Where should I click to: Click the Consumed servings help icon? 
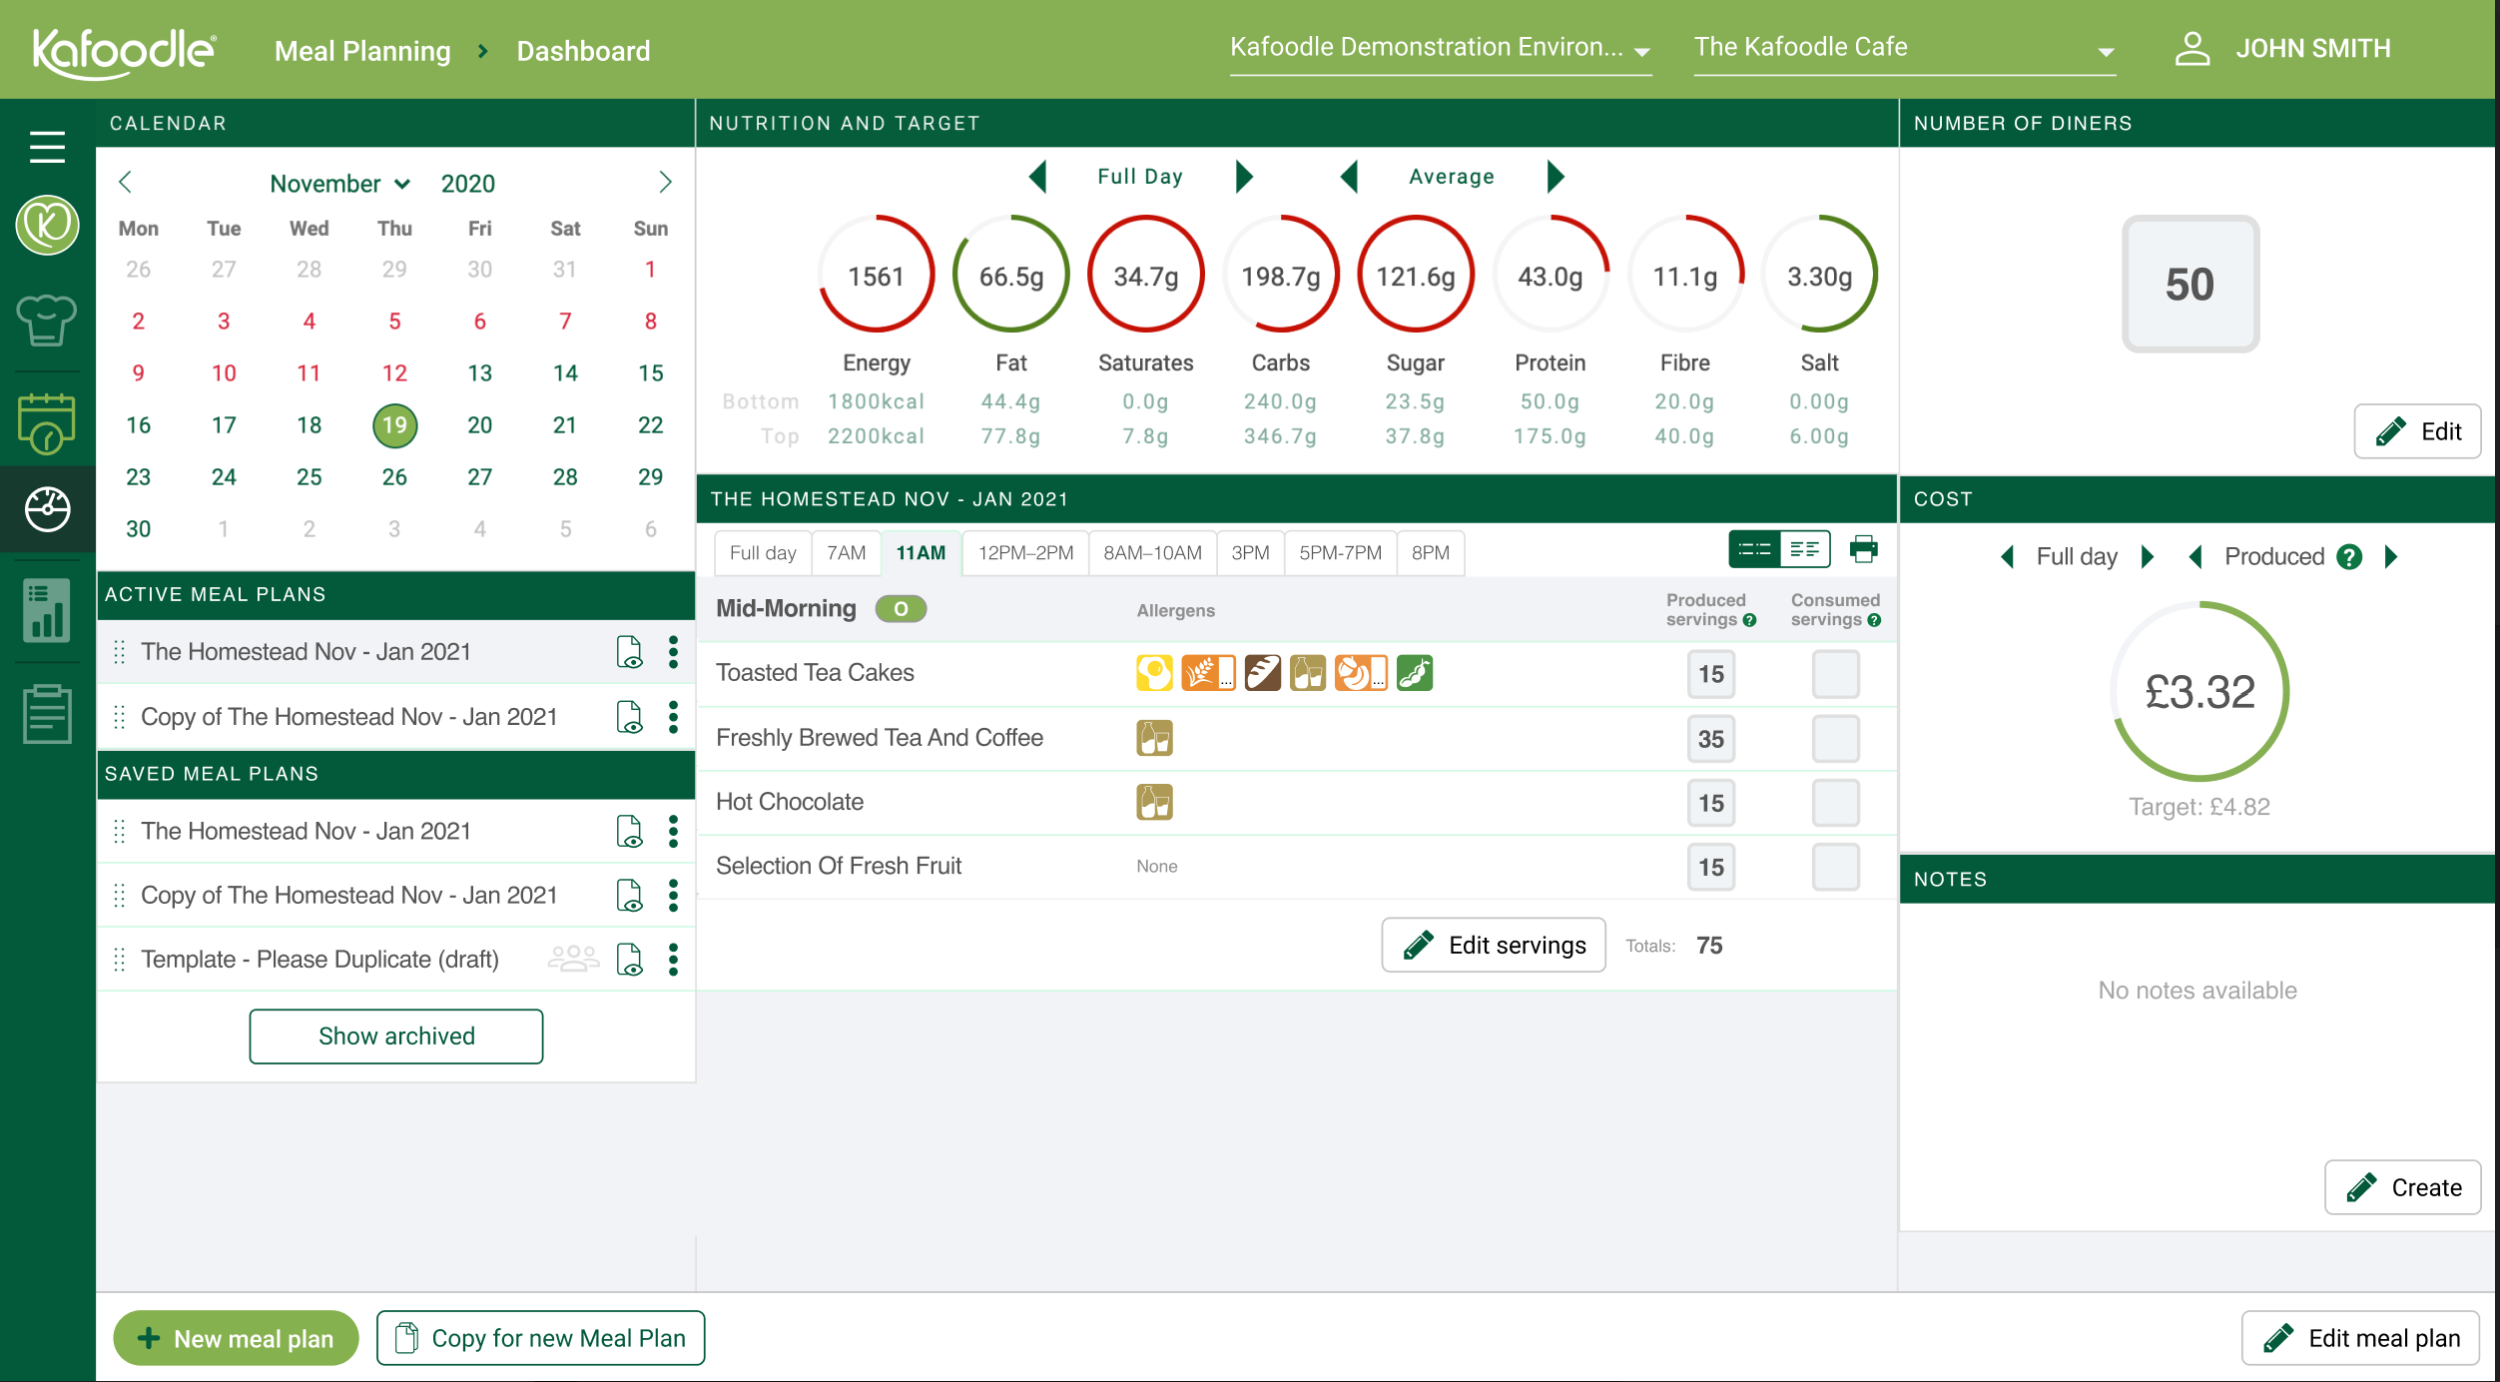click(1874, 620)
